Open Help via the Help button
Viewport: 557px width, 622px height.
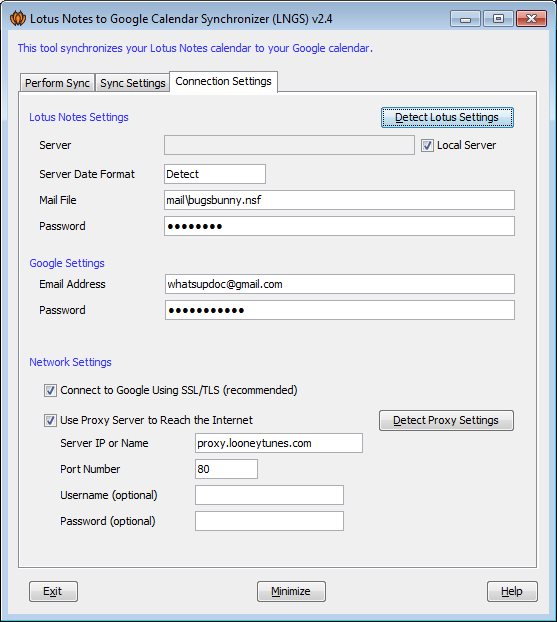pos(512,591)
